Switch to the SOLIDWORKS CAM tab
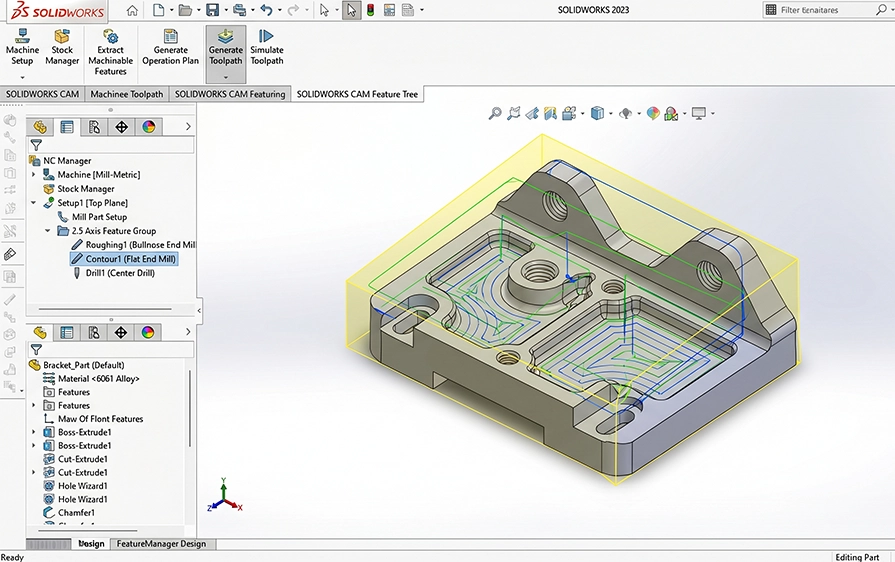Viewport: 895px width, 562px height. [42, 94]
